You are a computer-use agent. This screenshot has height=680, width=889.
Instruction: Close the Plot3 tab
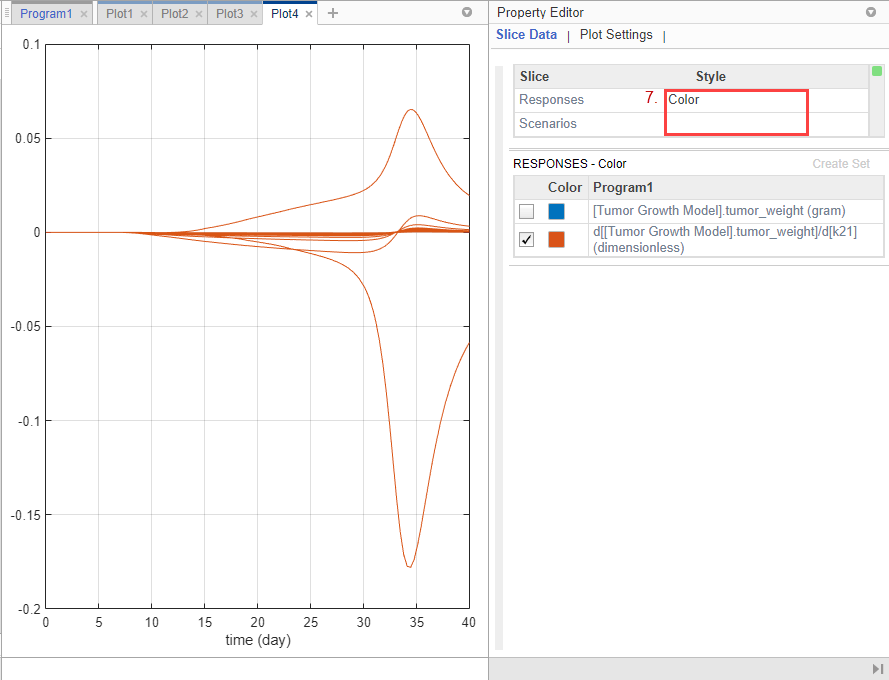[254, 14]
